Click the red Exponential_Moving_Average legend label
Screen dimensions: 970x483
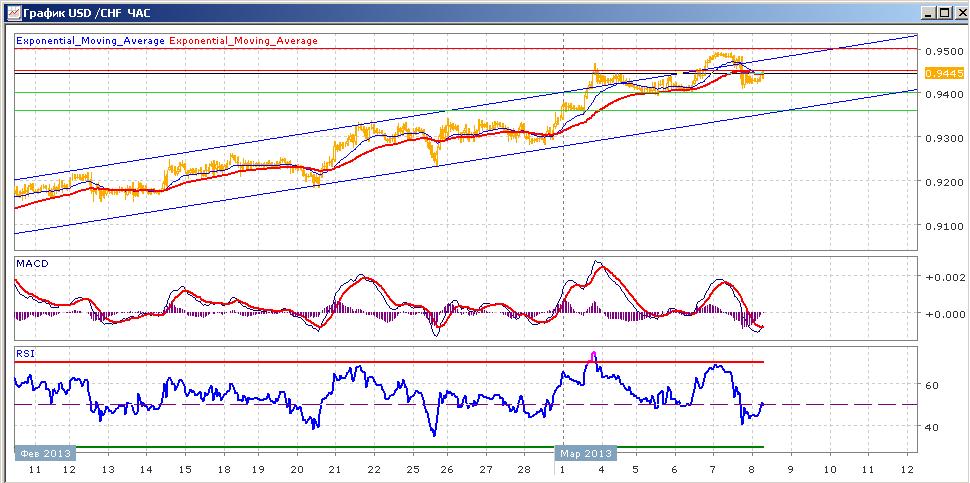click(243, 41)
